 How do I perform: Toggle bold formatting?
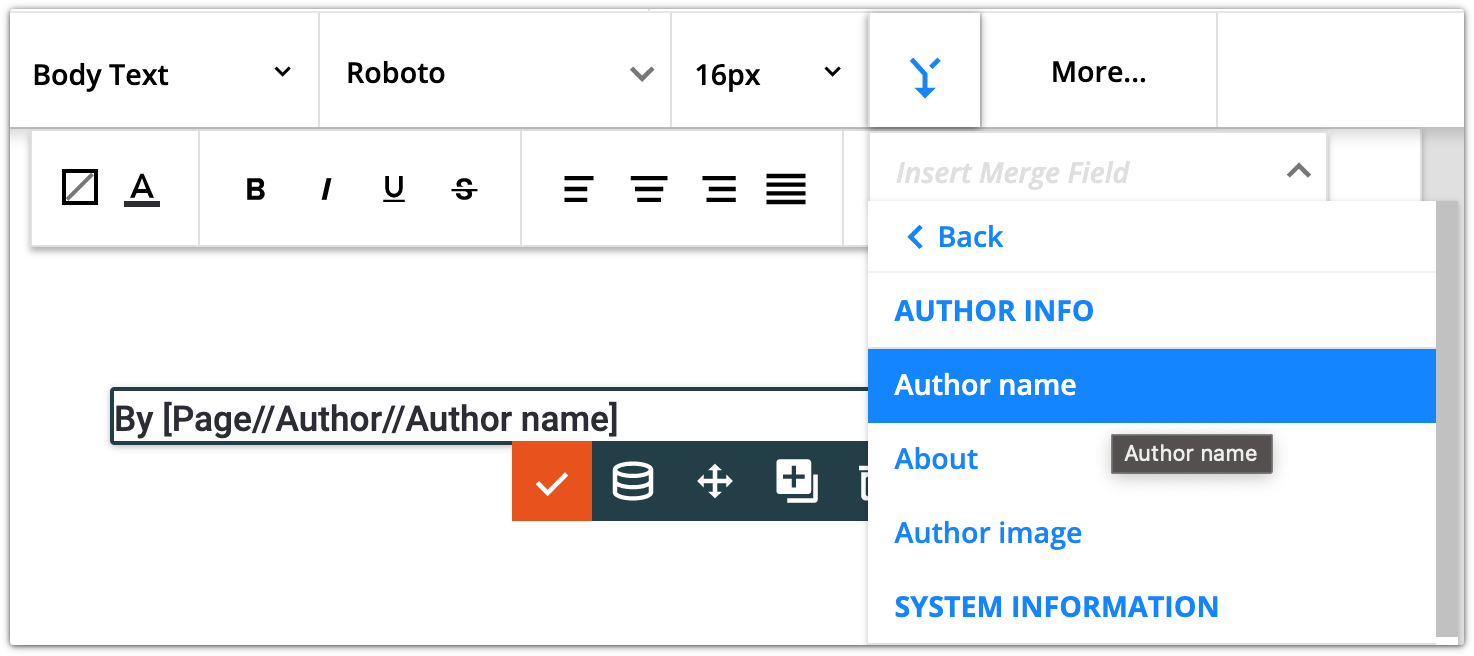tap(255, 189)
